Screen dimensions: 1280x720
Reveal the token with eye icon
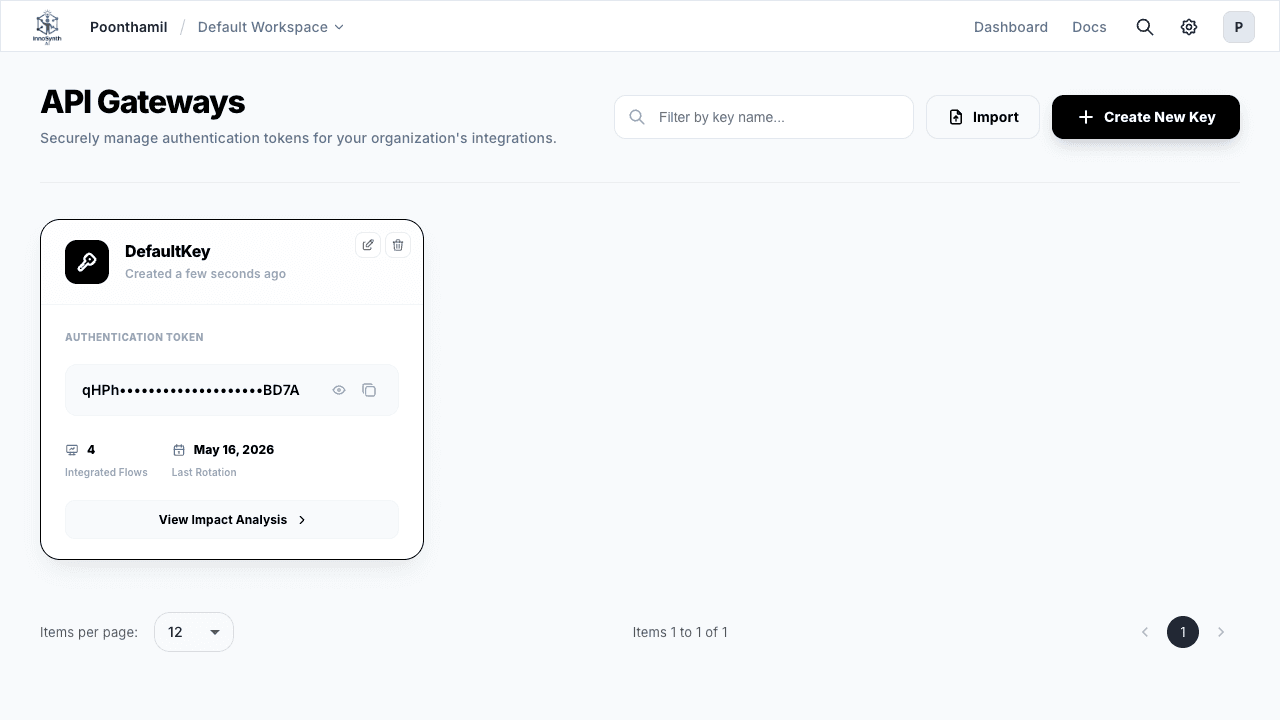339,390
